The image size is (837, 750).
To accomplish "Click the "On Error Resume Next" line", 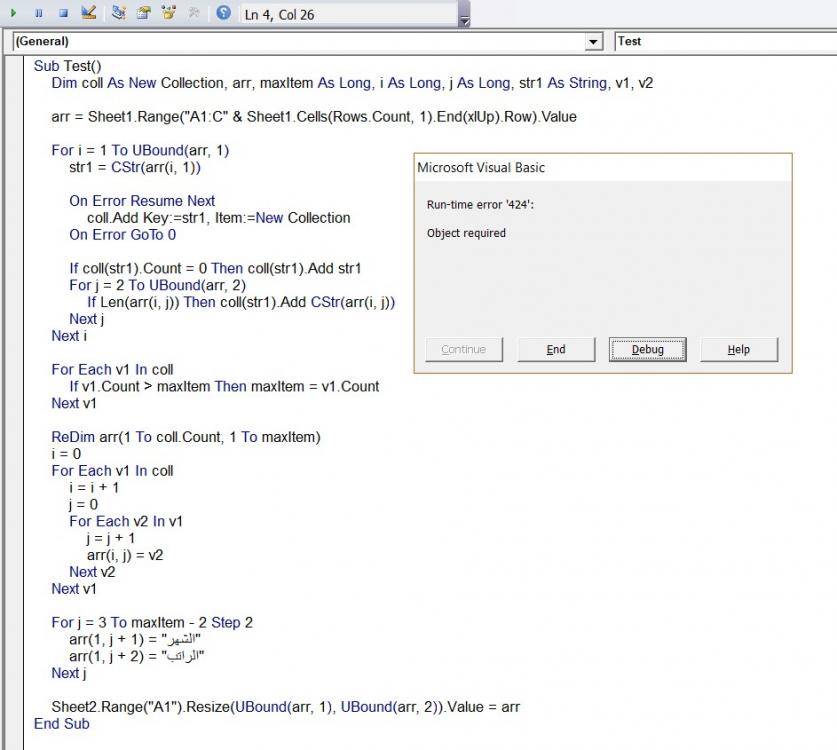I will click(142, 201).
